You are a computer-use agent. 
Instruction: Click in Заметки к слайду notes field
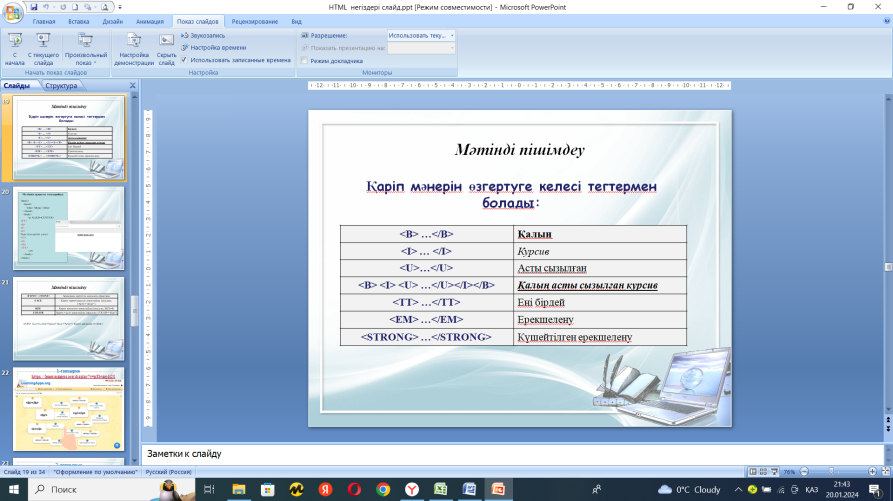click(511, 454)
